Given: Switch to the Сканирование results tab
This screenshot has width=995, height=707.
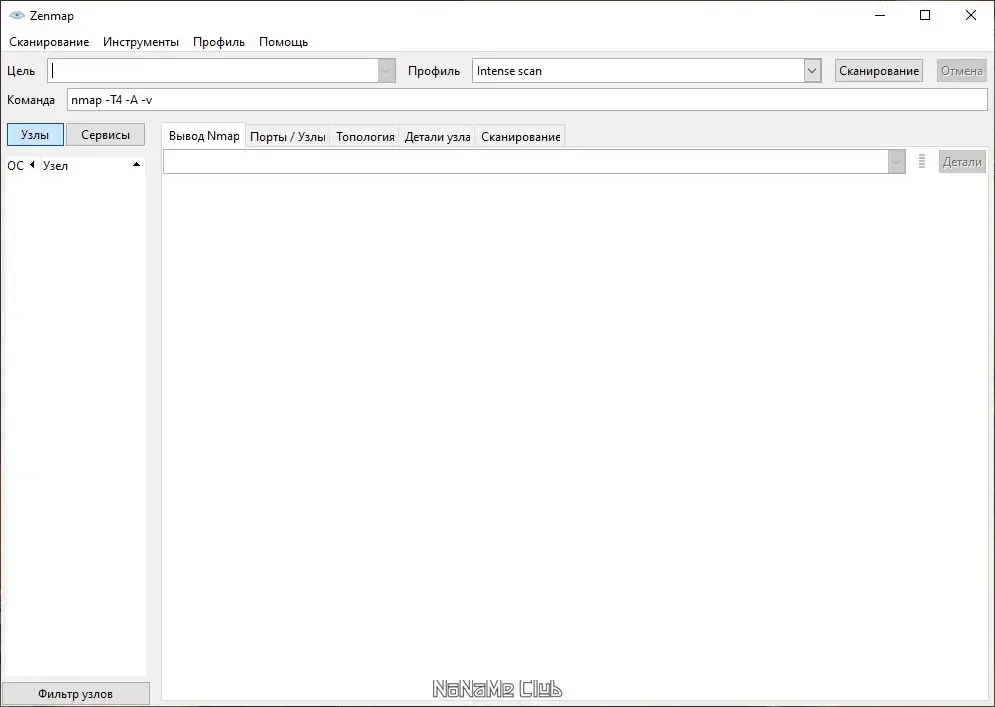Looking at the screenshot, I should (520, 136).
